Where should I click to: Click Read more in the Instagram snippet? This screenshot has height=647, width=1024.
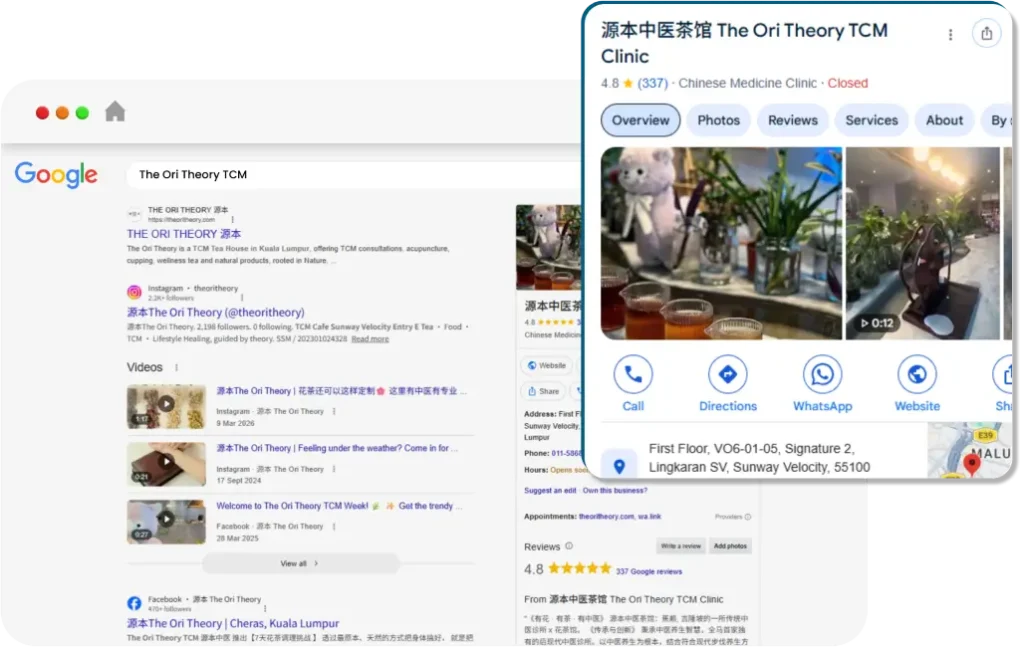point(370,339)
